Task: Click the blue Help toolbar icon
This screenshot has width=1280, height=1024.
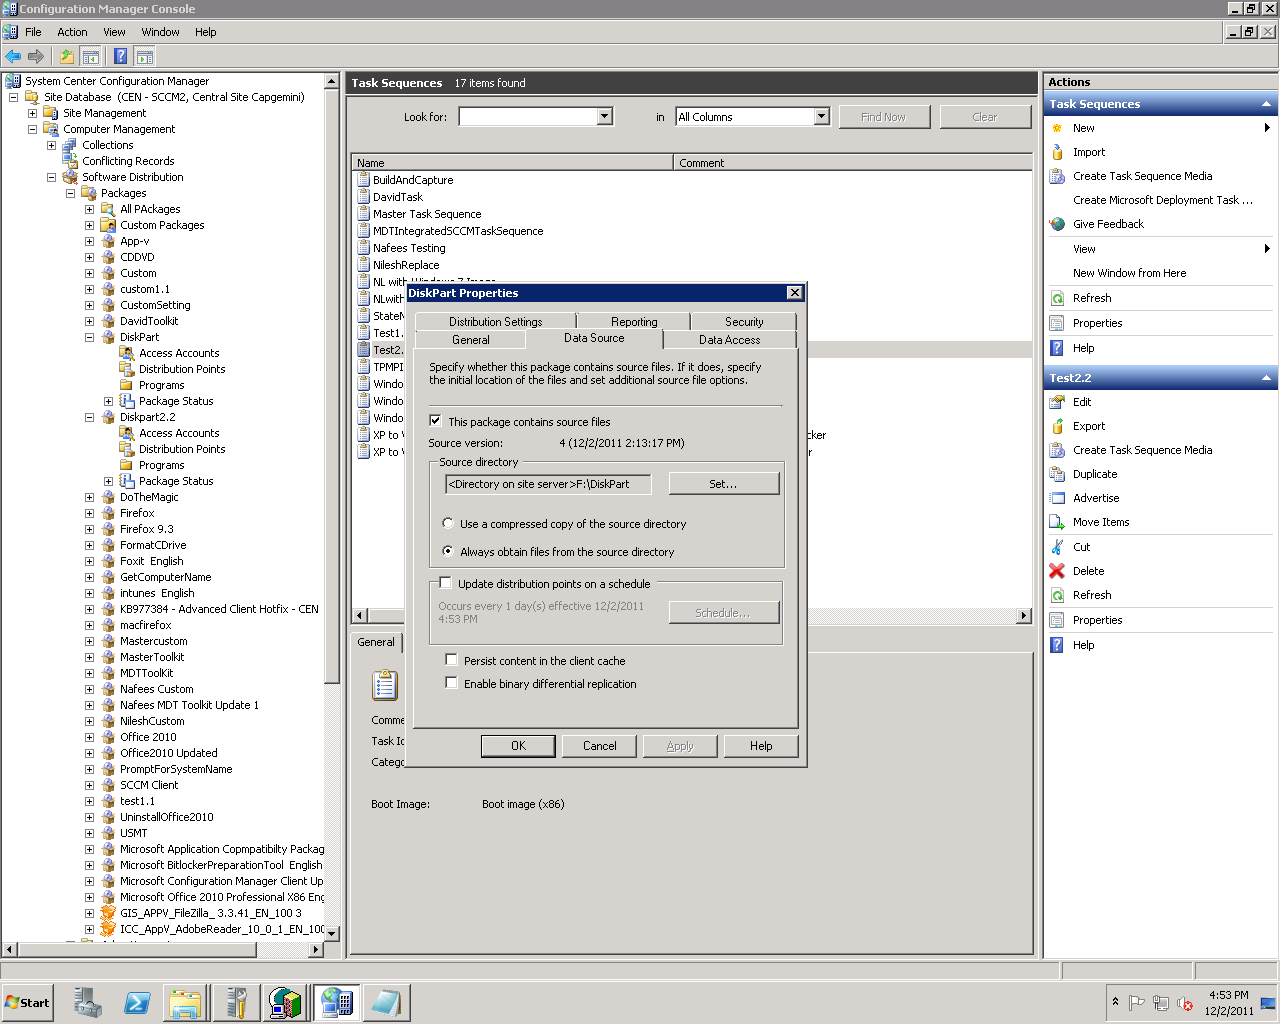Action: (120, 57)
